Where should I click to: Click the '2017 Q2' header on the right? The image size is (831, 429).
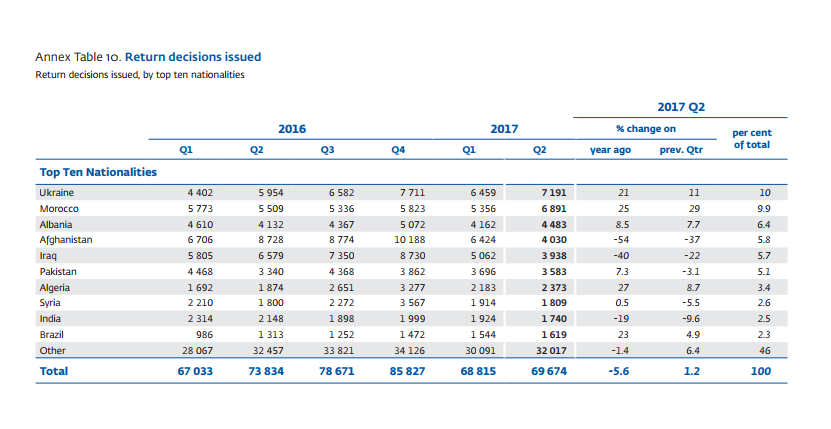coord(681,106)
